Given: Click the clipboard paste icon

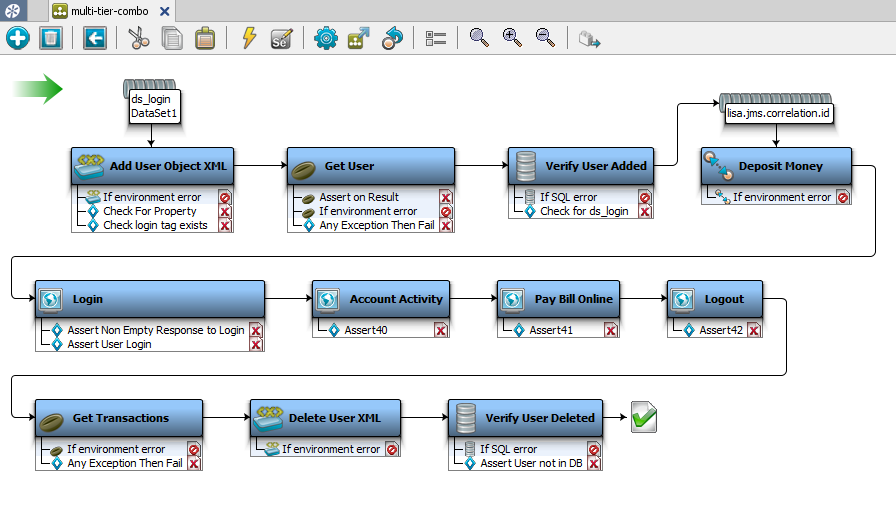Looking at the screenshot, I should point(205,38).
